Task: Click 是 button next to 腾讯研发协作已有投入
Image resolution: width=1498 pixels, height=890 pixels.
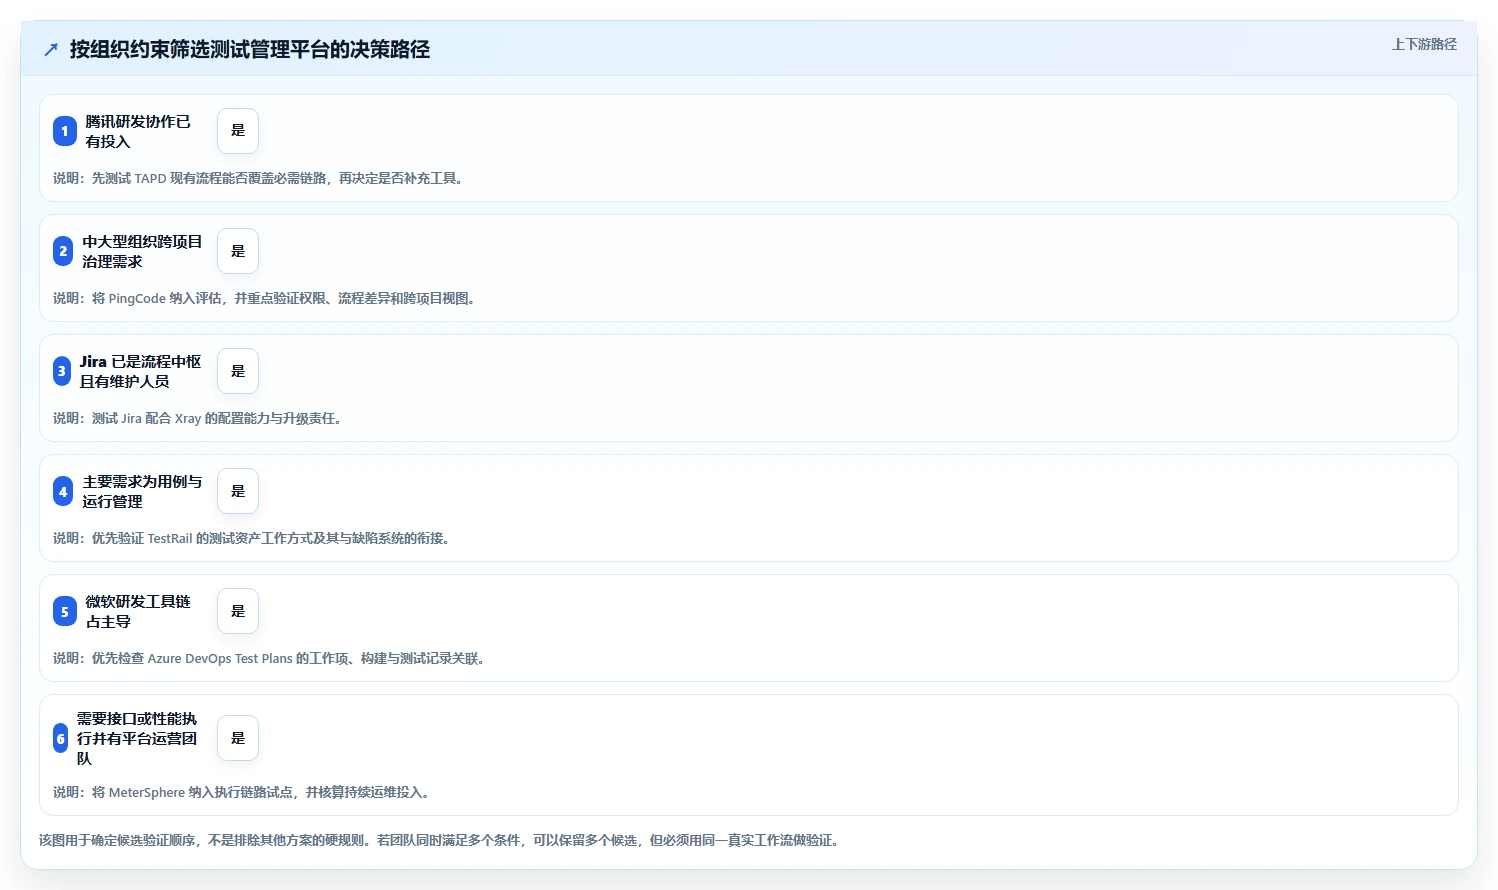Action: tap(238, 131)
